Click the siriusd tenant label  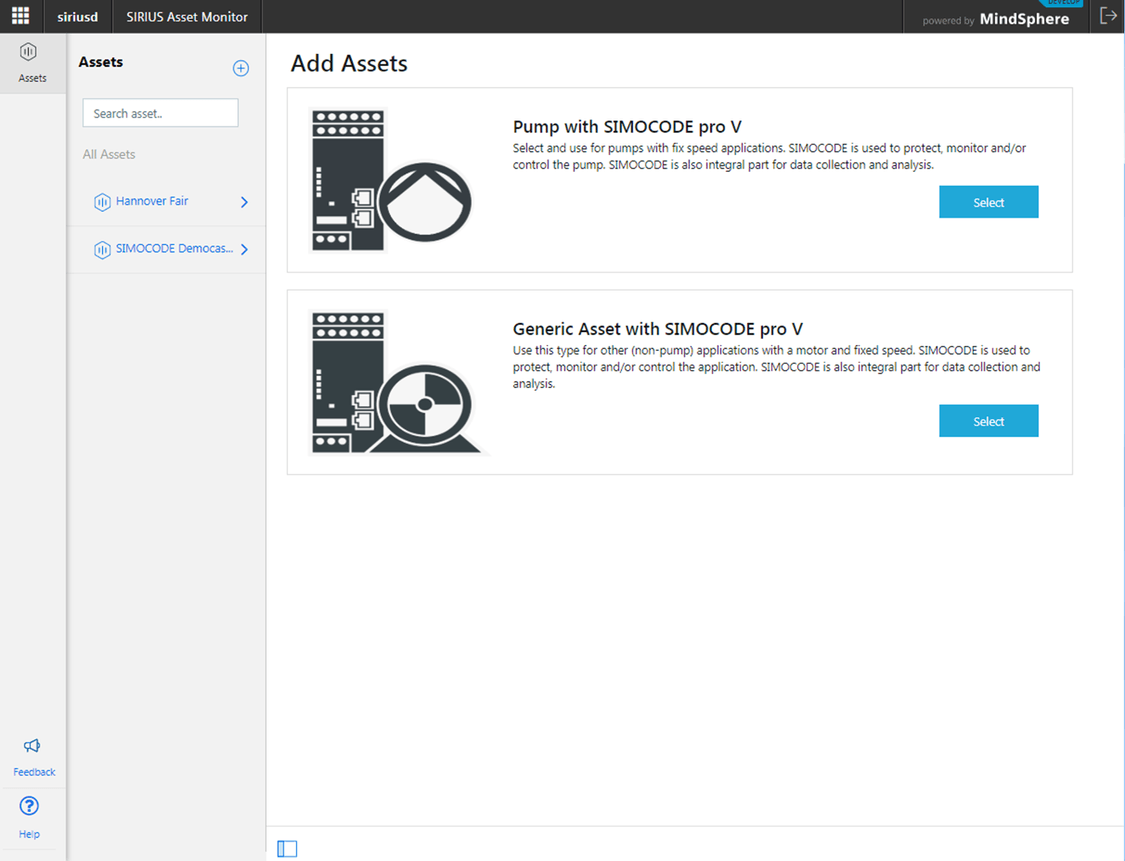pyautogui.click(x=77, y=17)
